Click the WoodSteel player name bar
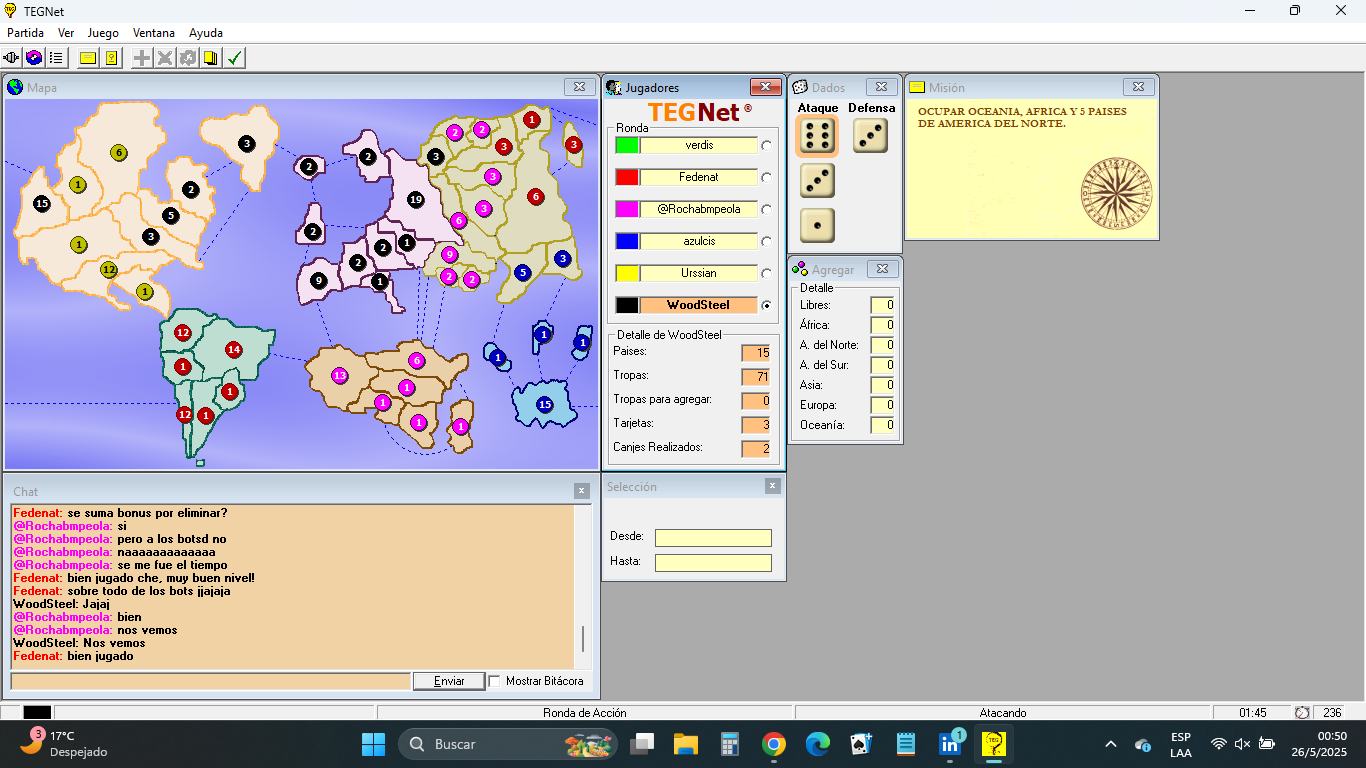 [699, 305]
